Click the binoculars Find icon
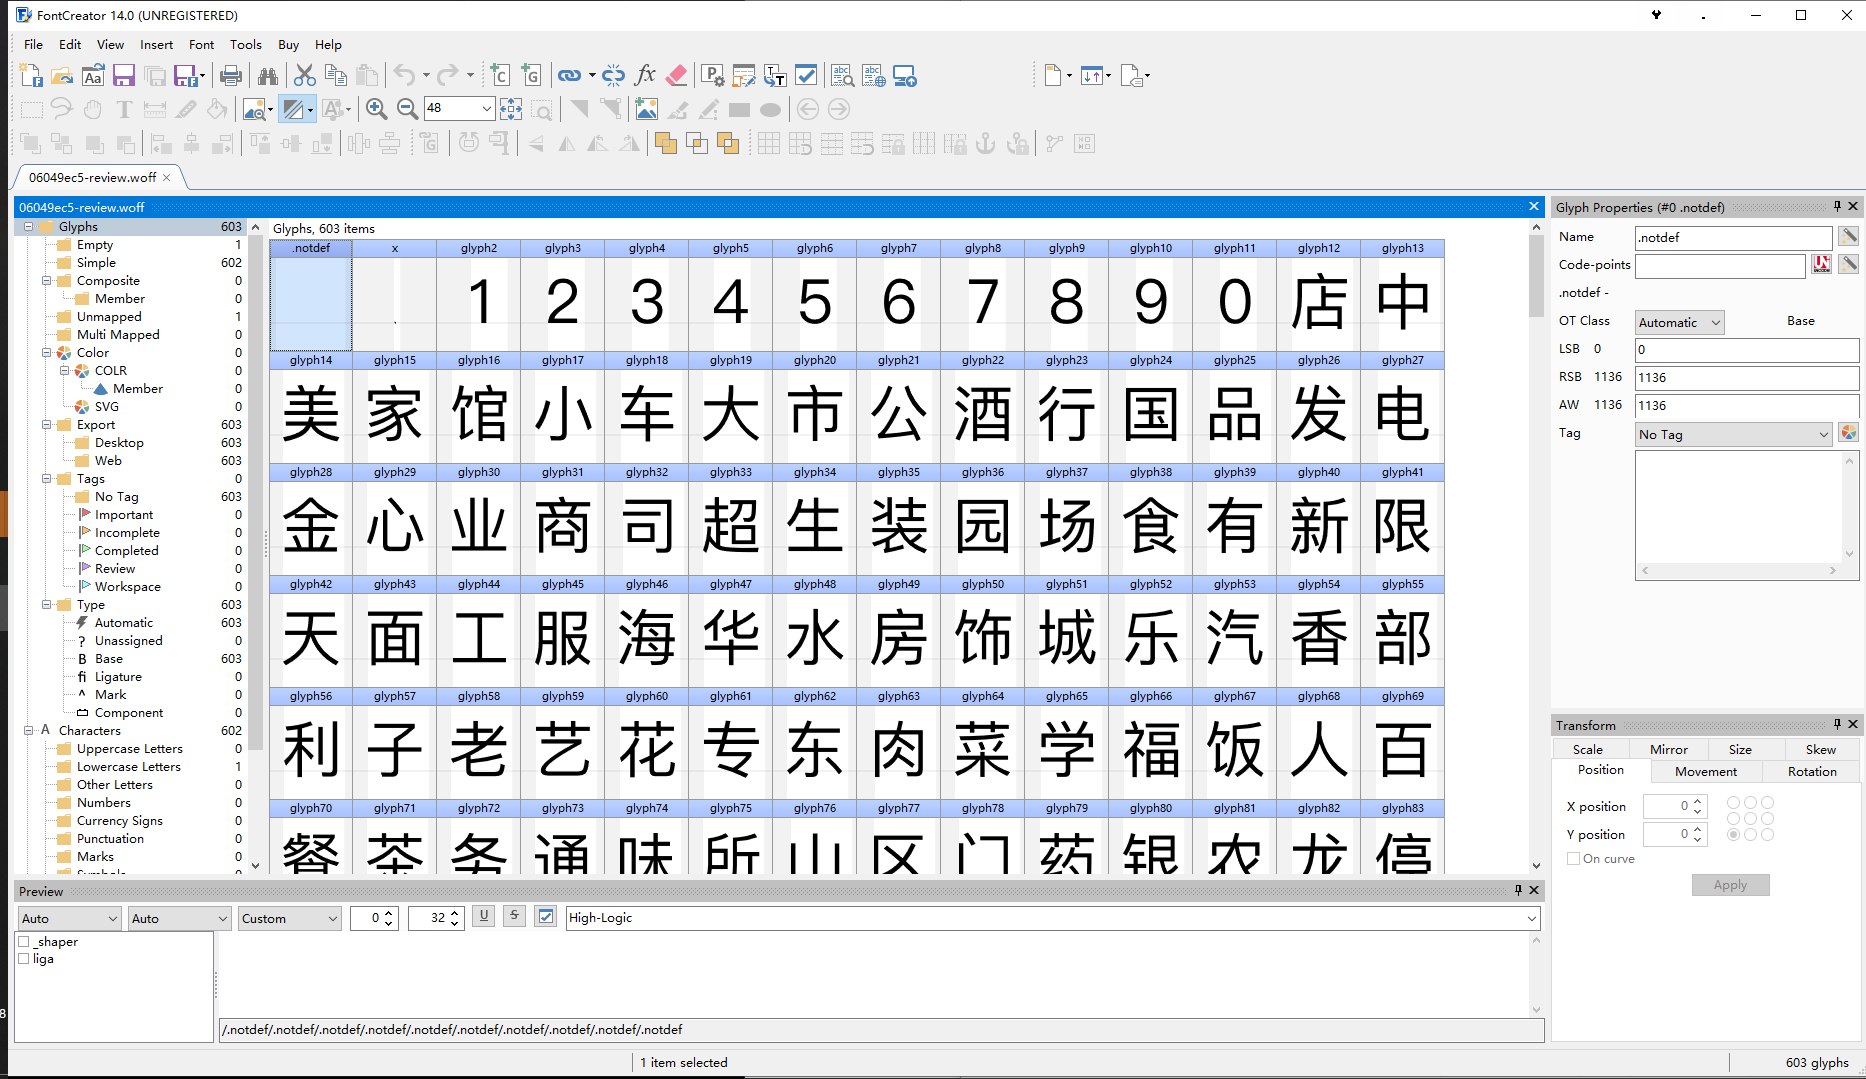The height and width of the screenshot is (1079, 1866). (268, 76)
